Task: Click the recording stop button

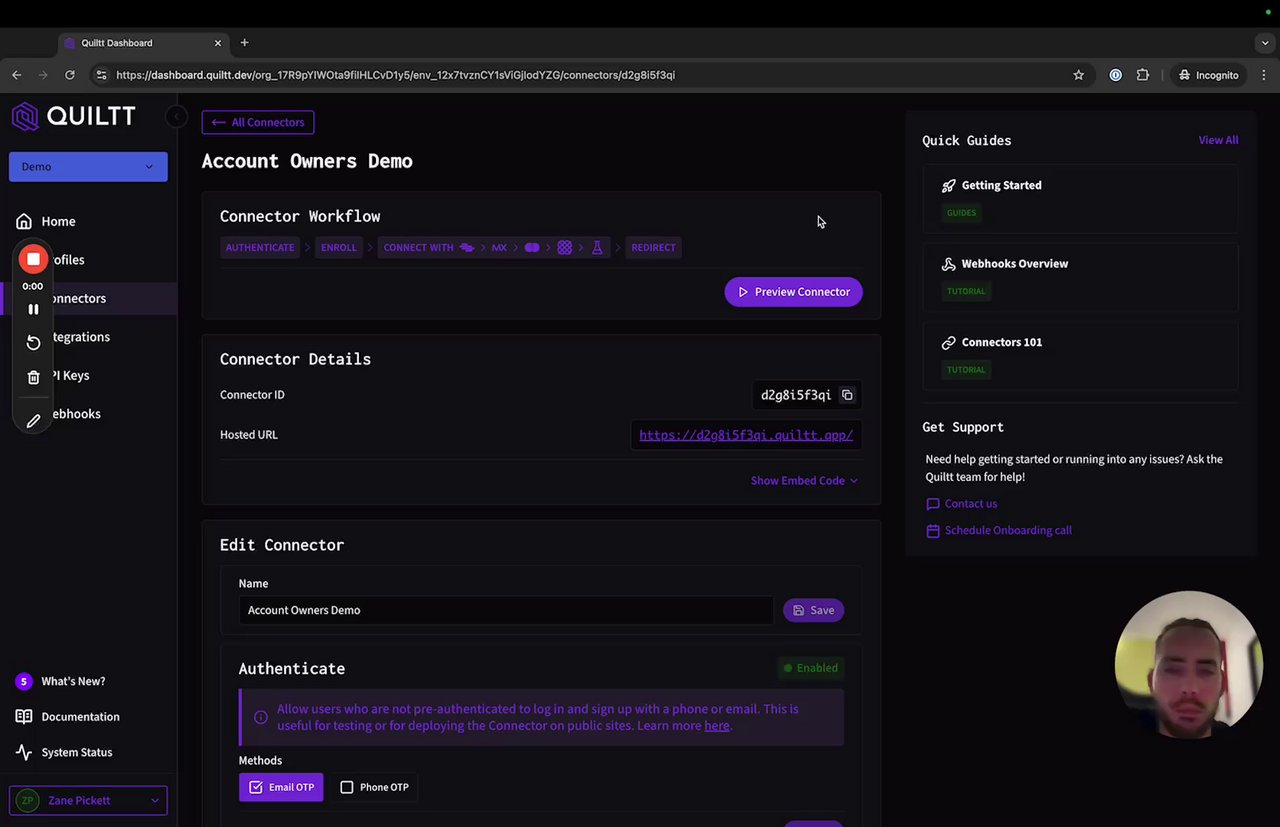Action: click(x=33, y=260)
